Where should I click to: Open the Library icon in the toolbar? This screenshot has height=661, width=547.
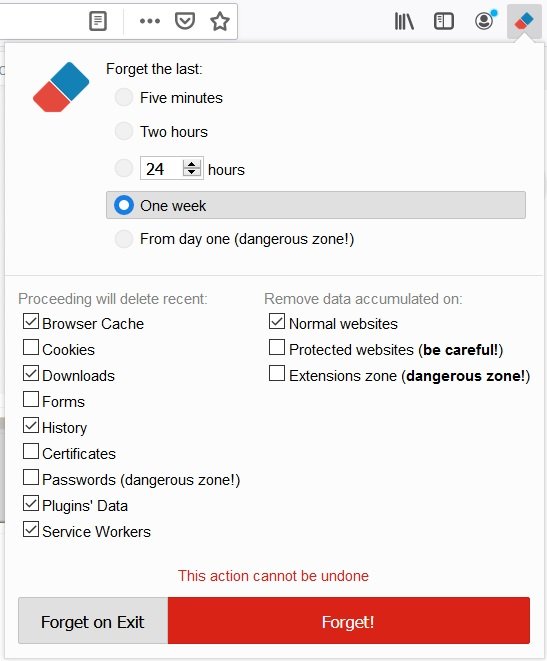(x=404, y=21)
